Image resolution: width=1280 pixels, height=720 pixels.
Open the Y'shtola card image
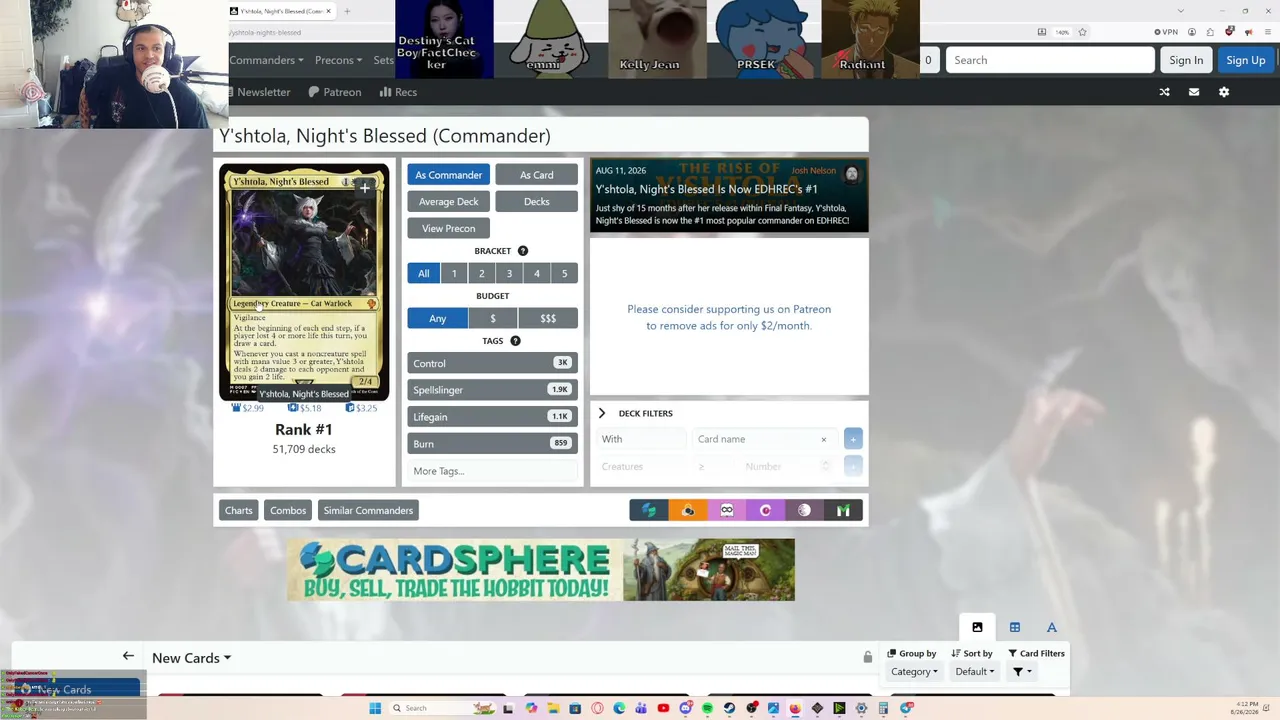coord(304,282)
